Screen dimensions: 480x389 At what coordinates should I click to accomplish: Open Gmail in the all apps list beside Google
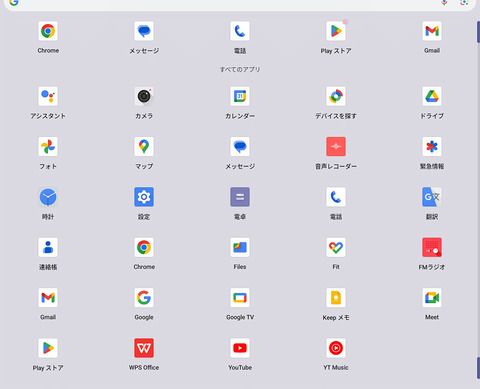coord(48,298)
